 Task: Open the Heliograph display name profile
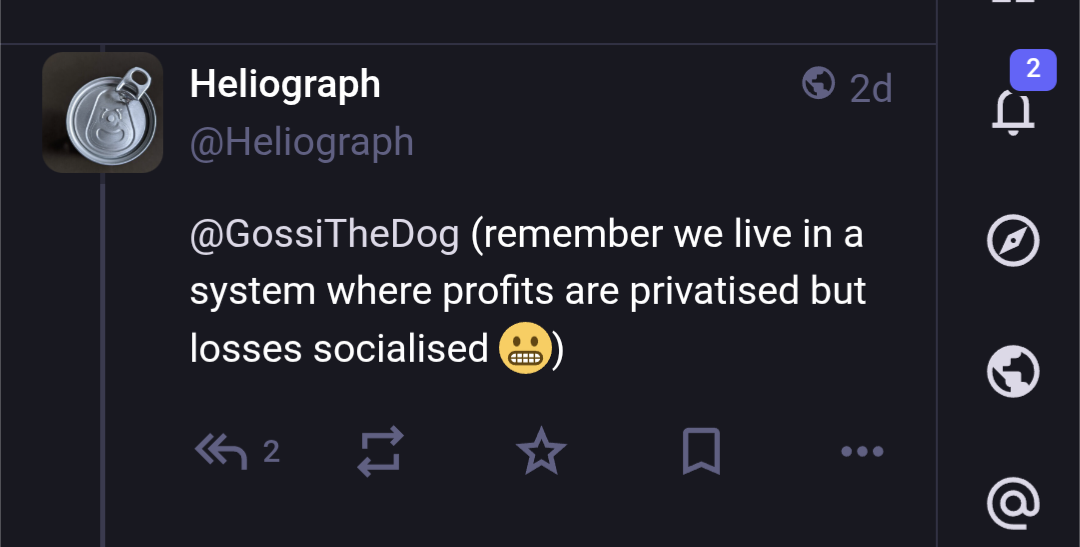tap(285, 85)
